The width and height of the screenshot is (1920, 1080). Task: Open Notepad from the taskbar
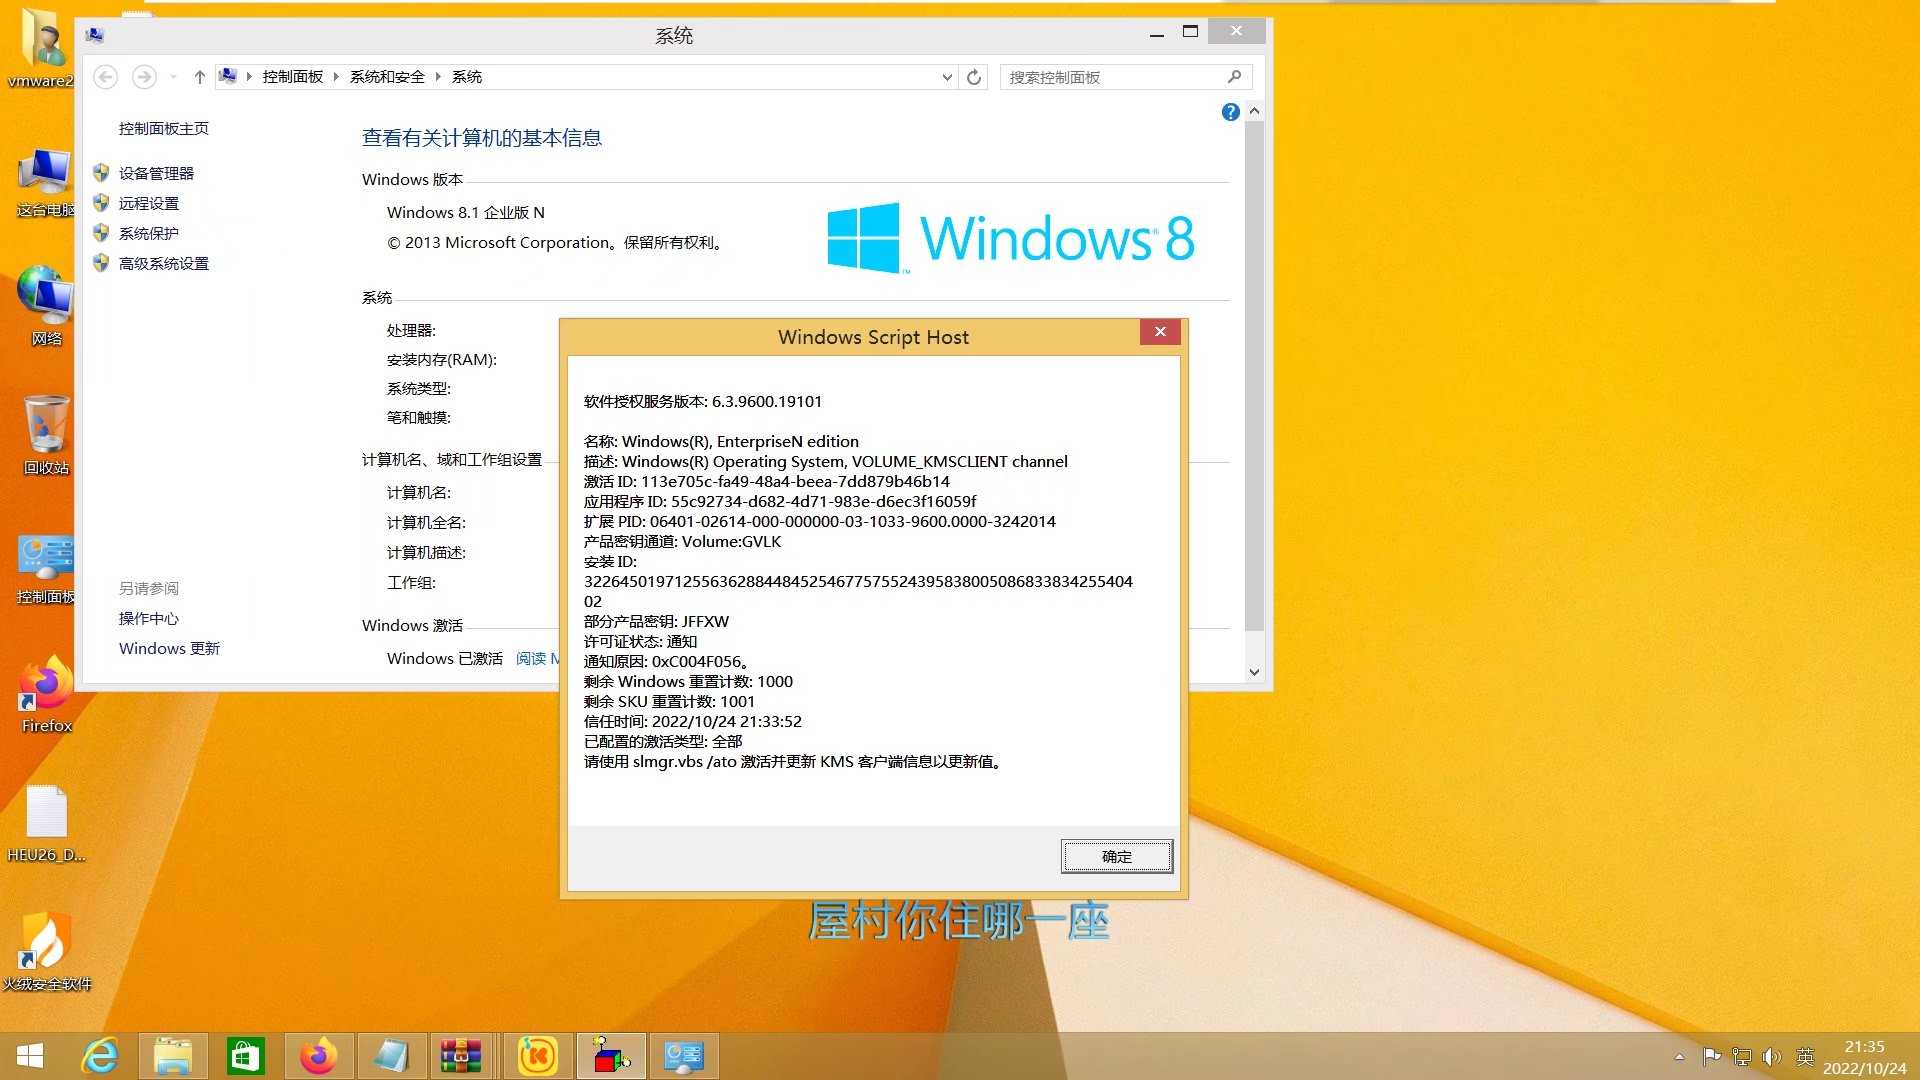pyautogui.click(x=391, y=1055)
